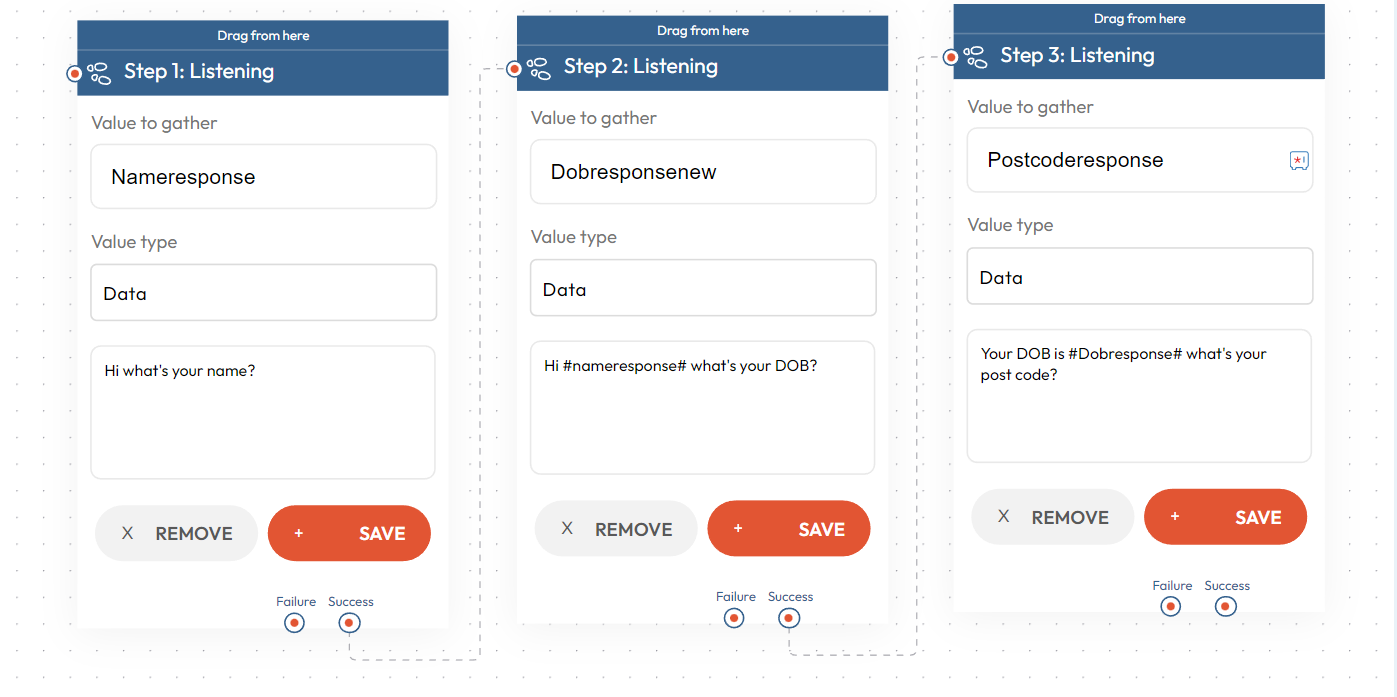Click into the Nameresponse value field
The width and height of the screenshot is (1397, 697).
pos(264,177)
